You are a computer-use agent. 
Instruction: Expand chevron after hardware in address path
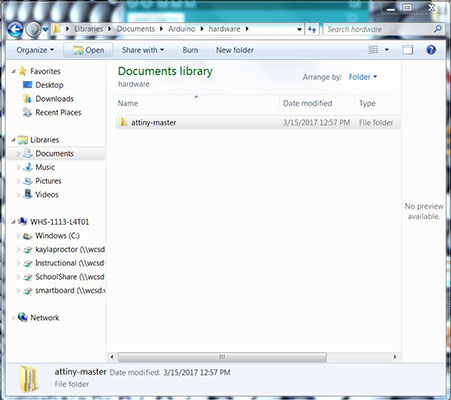(x=247, y=29)
